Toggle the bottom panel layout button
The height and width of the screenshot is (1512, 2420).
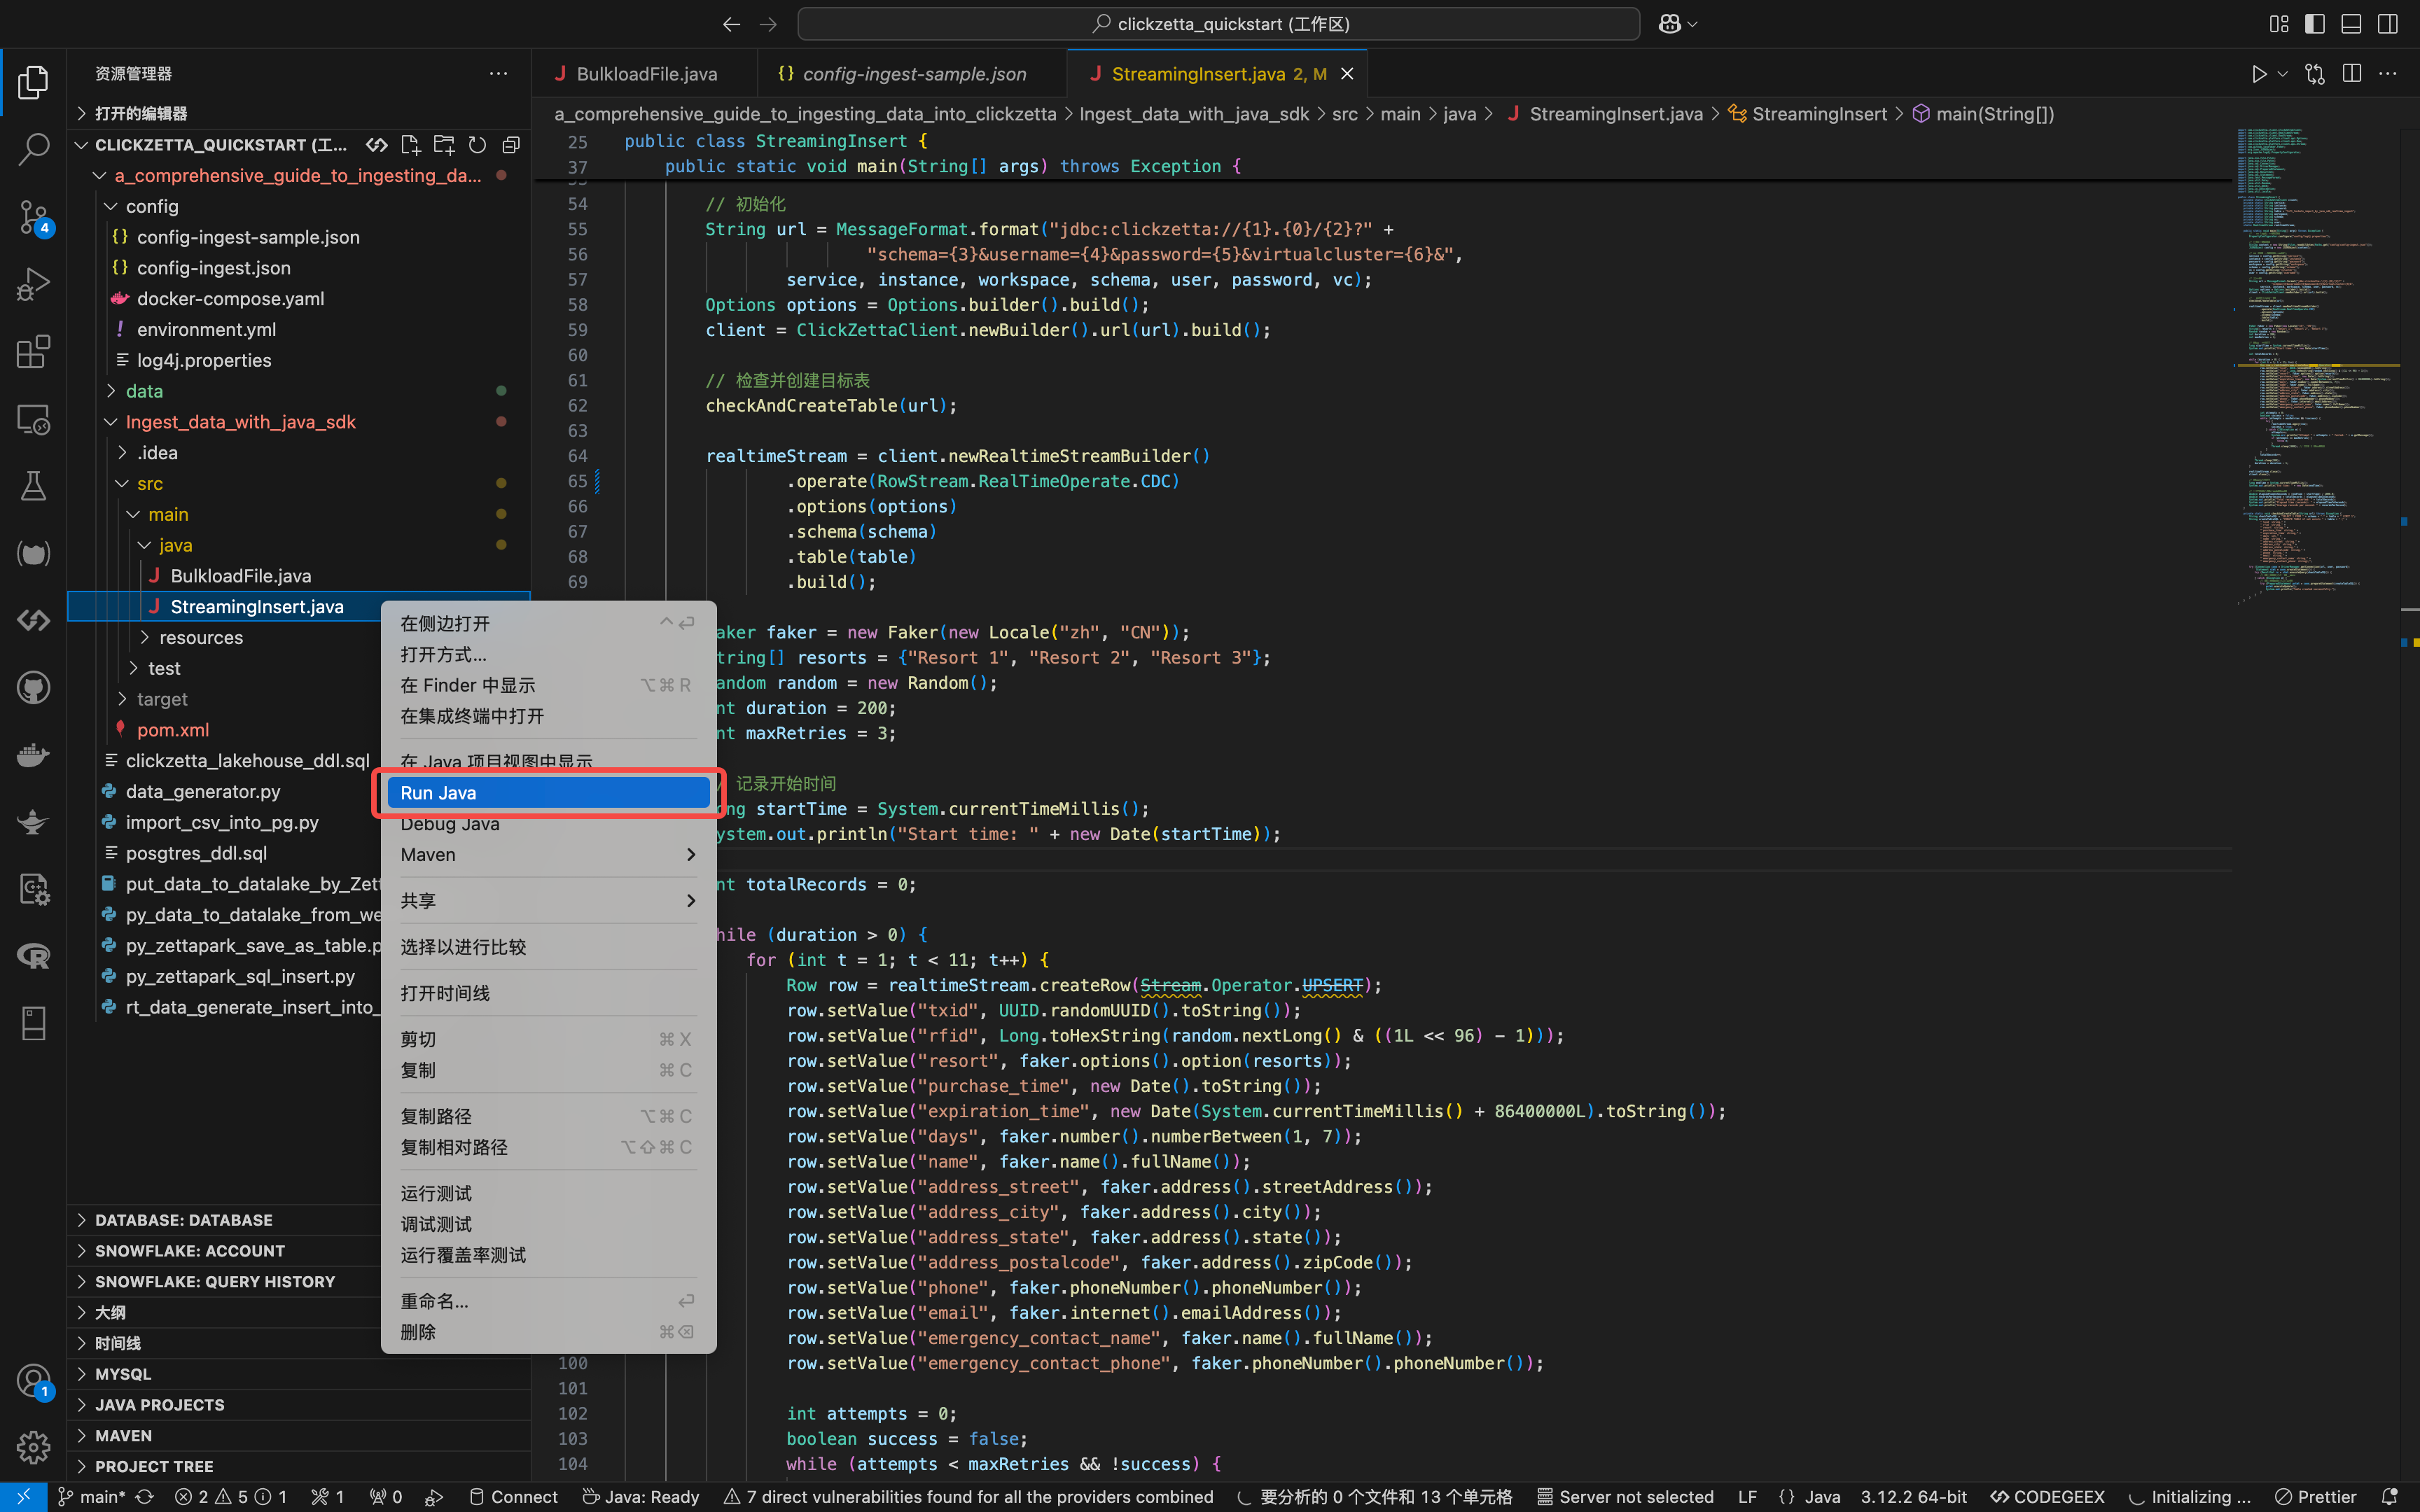pos(2351,24)
